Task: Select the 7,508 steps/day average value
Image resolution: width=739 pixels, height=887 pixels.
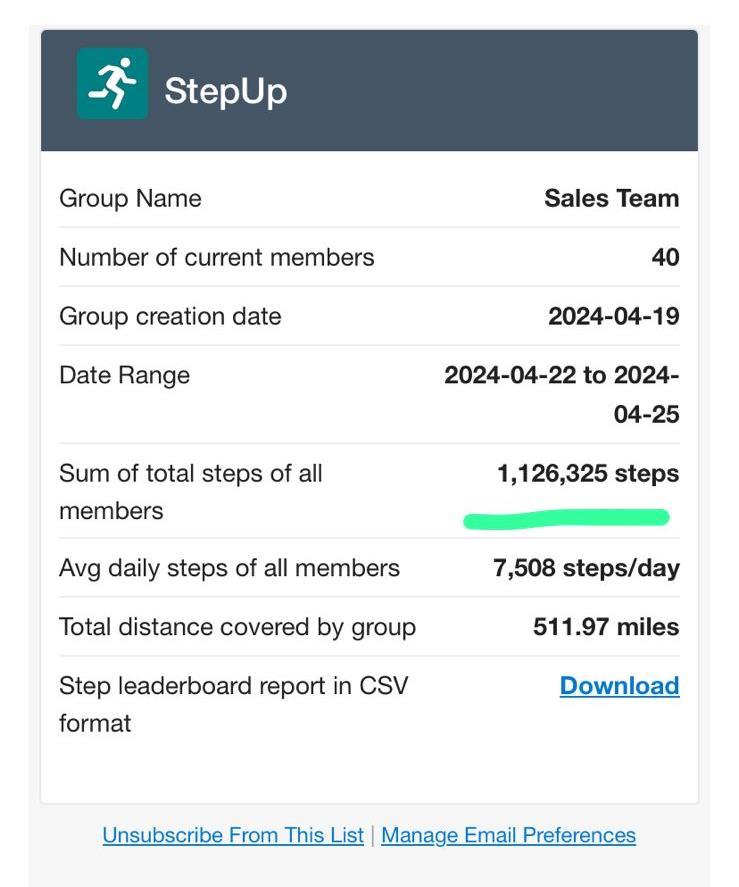Action: click(x=586, y=568)
